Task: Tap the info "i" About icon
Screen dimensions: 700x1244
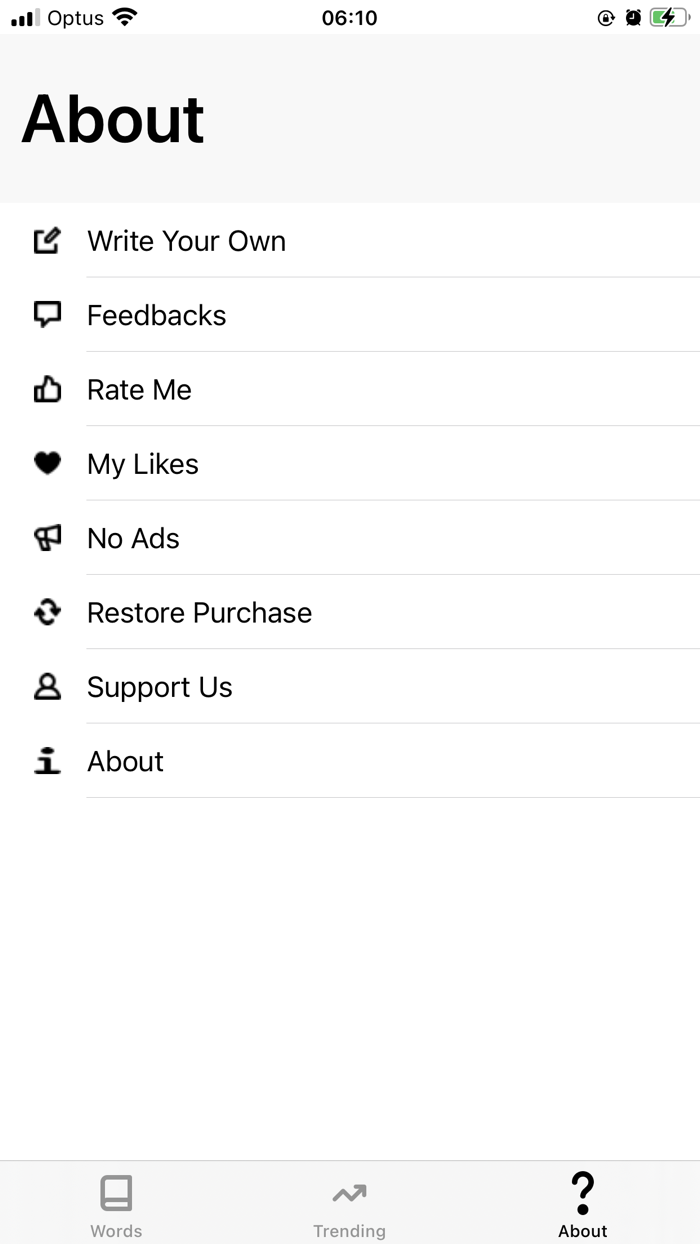Action: tap(47, 761)
